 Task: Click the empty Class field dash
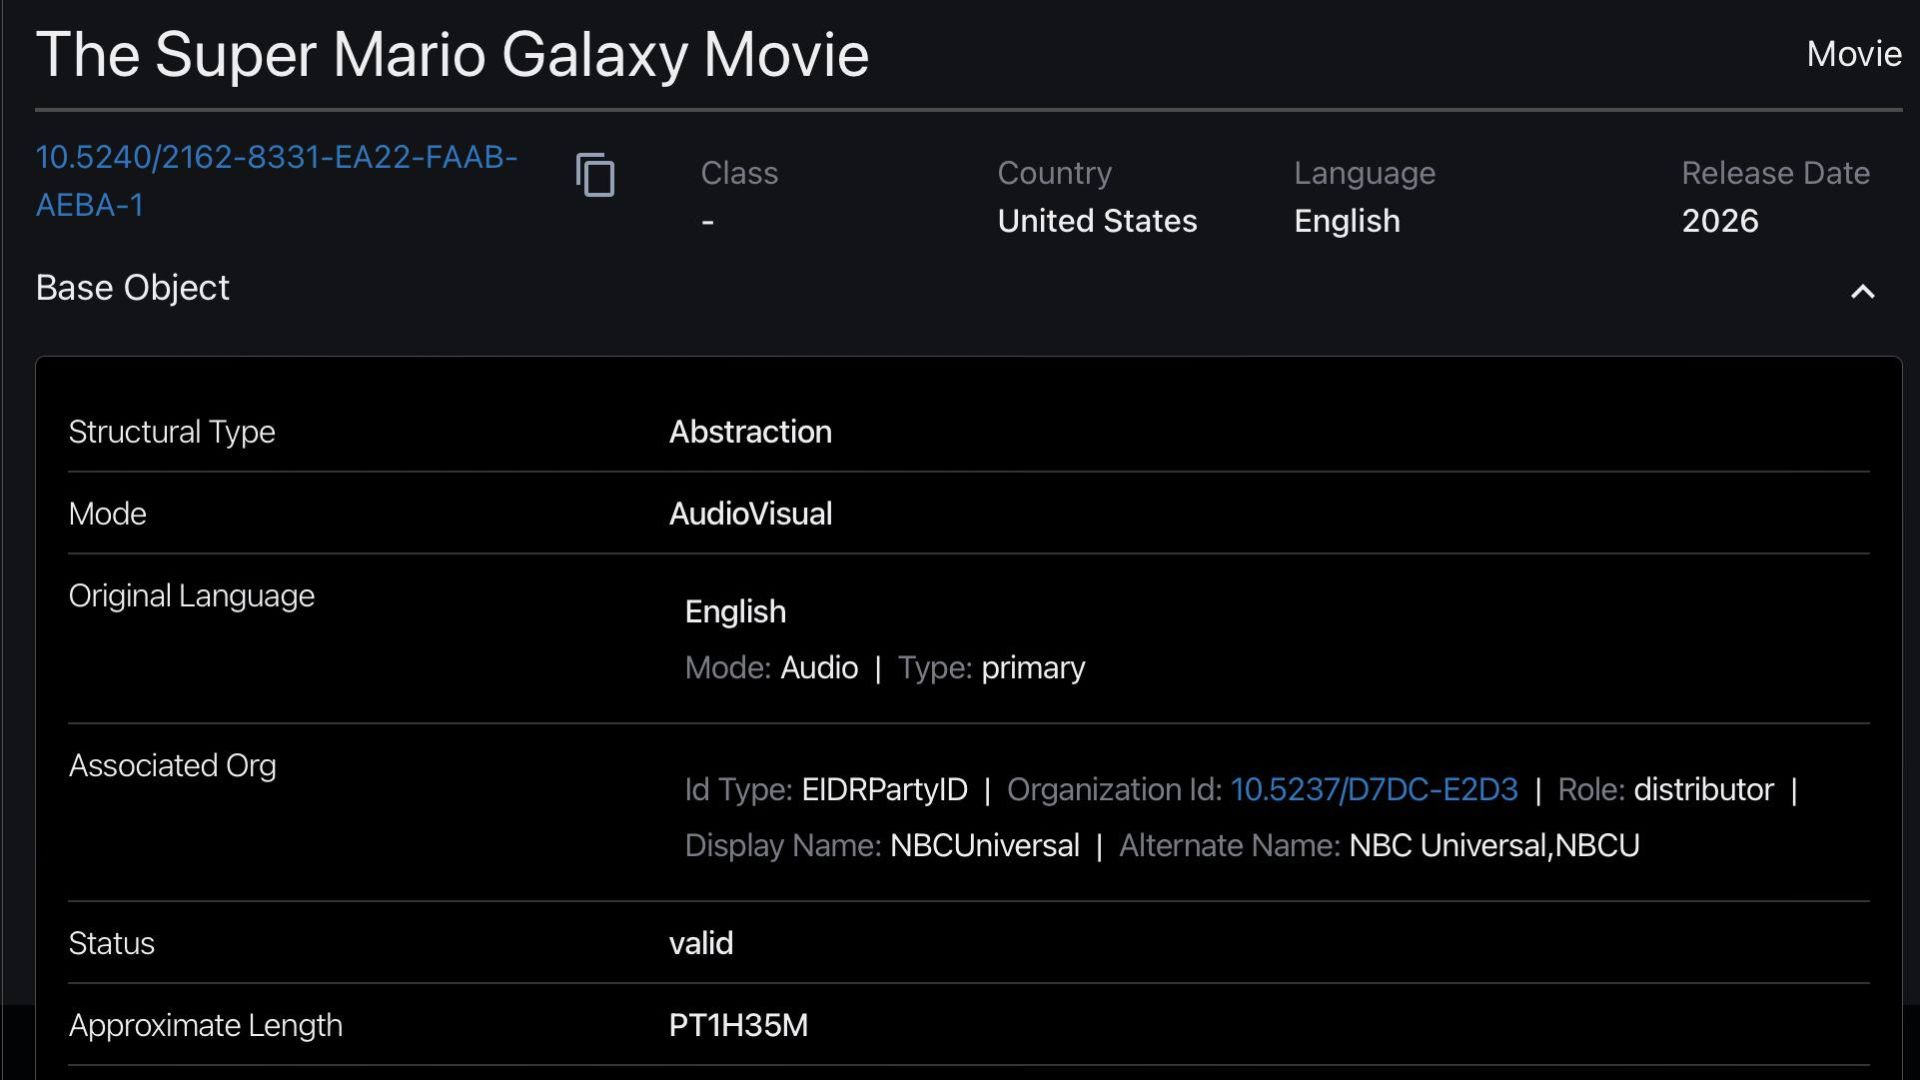coord(708,221)
